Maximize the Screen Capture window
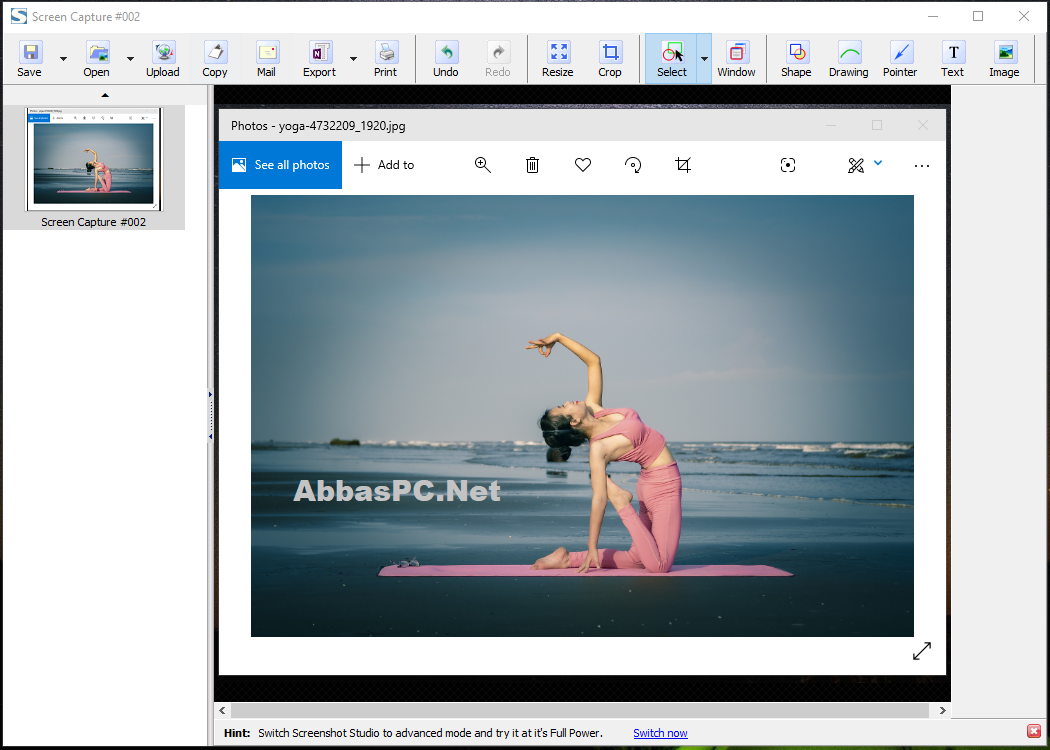This screenshot has width=1050, height=750. pos(978,16)
